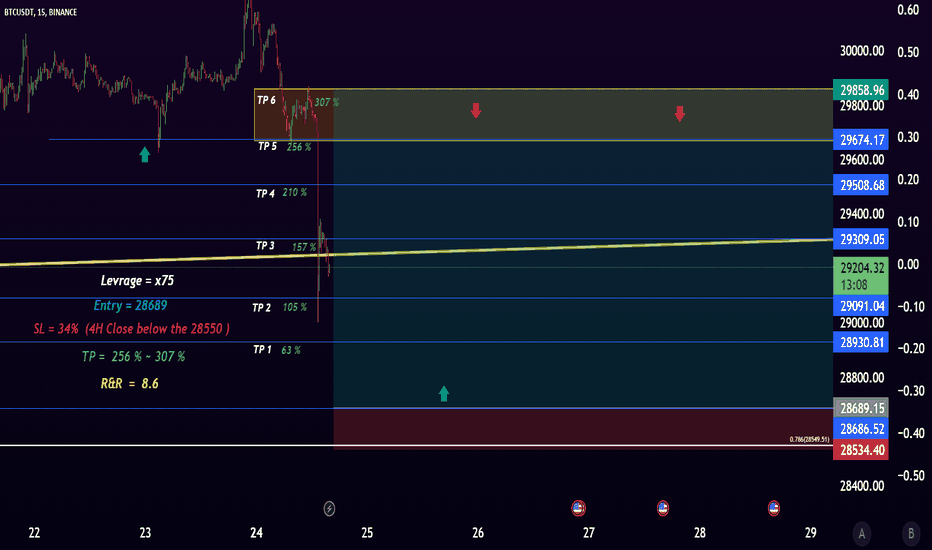Select the SL = 34% stop loss note
This screenshot has width=932, height=550.
pyautogui.click(x=131, y=329)
